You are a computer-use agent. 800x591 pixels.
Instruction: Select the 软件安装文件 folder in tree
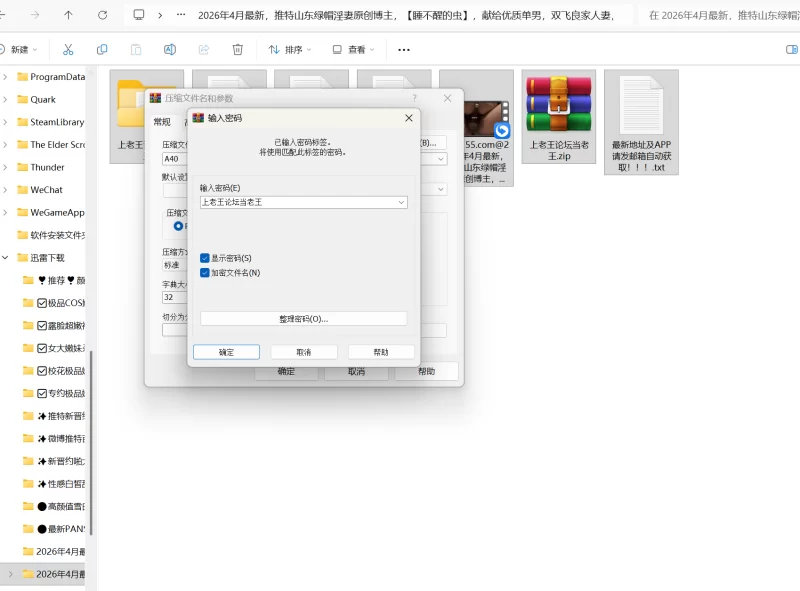(51, 235)
